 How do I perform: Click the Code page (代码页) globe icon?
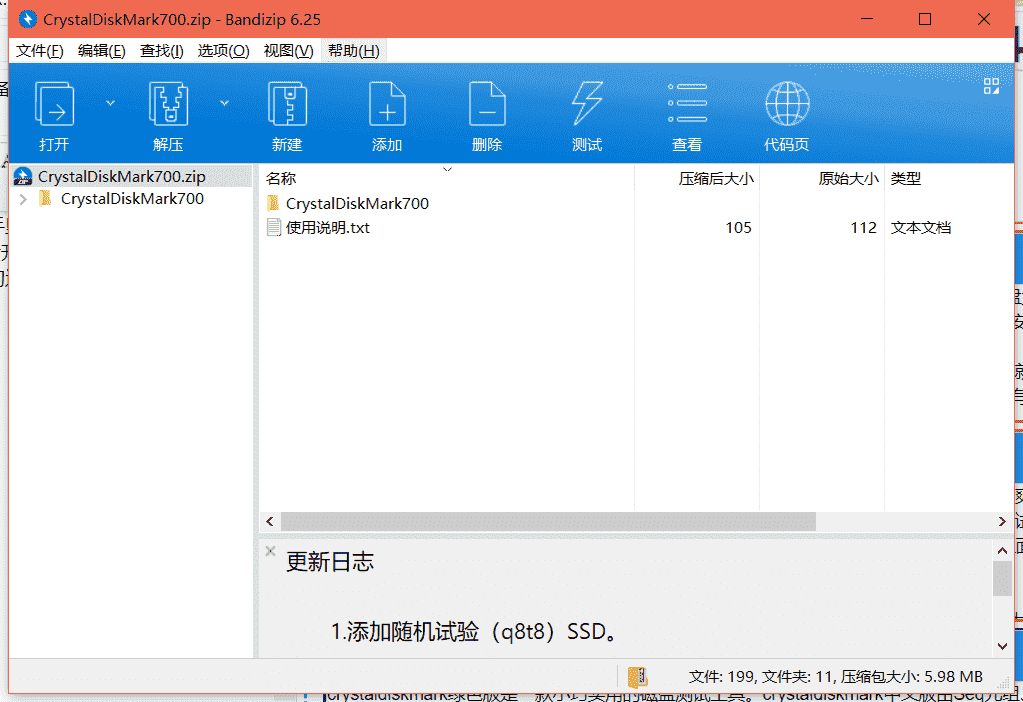[x=787, y=104]
